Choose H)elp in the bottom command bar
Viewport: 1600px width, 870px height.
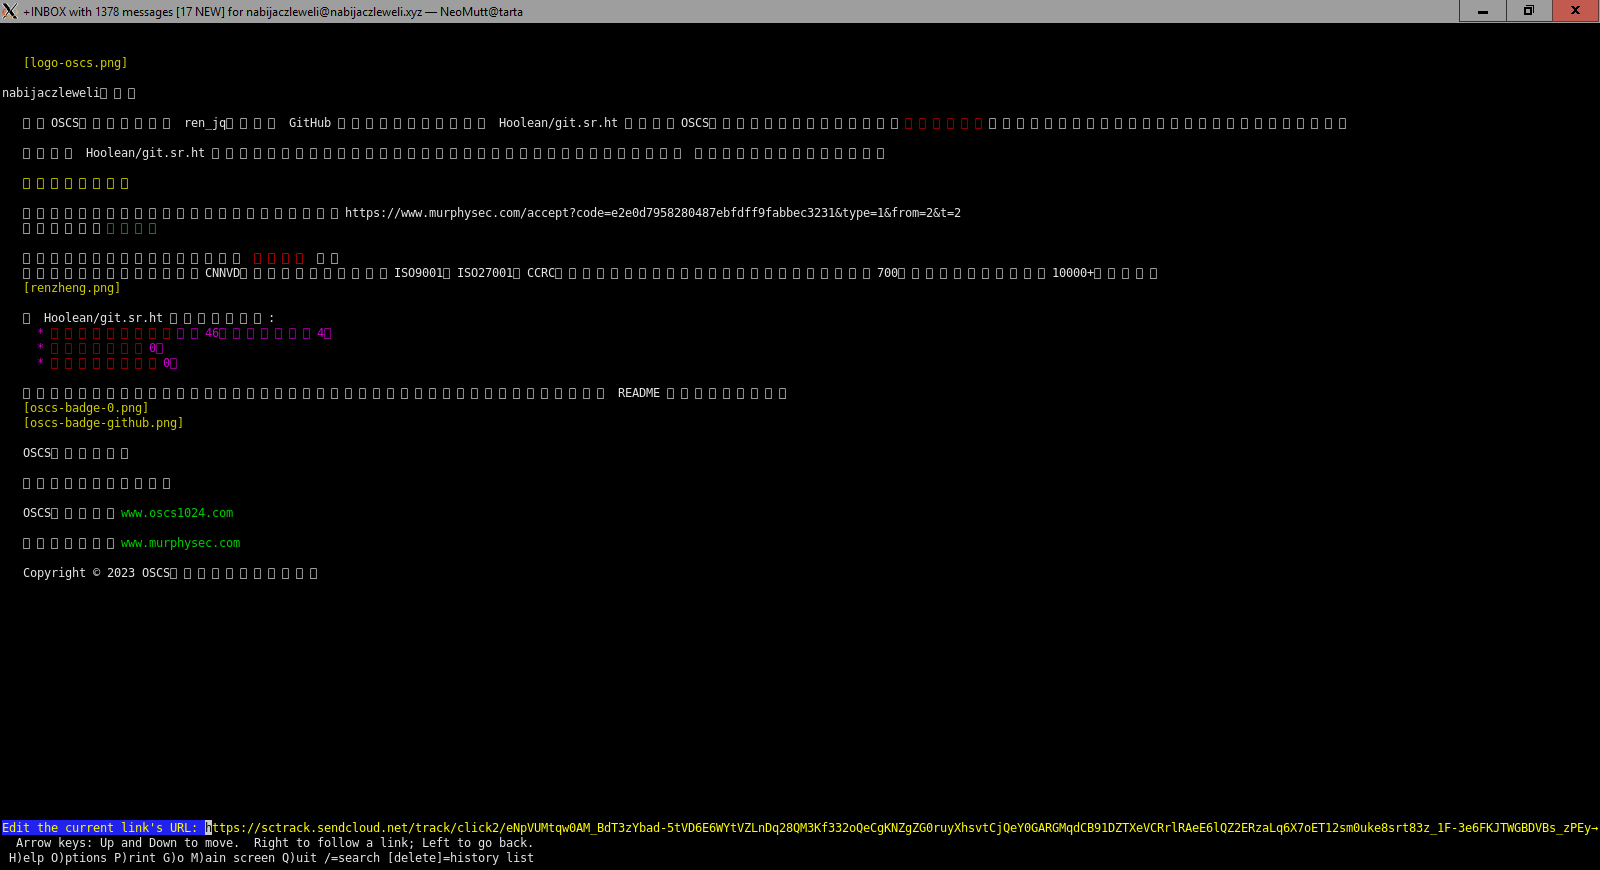(26, 858)
